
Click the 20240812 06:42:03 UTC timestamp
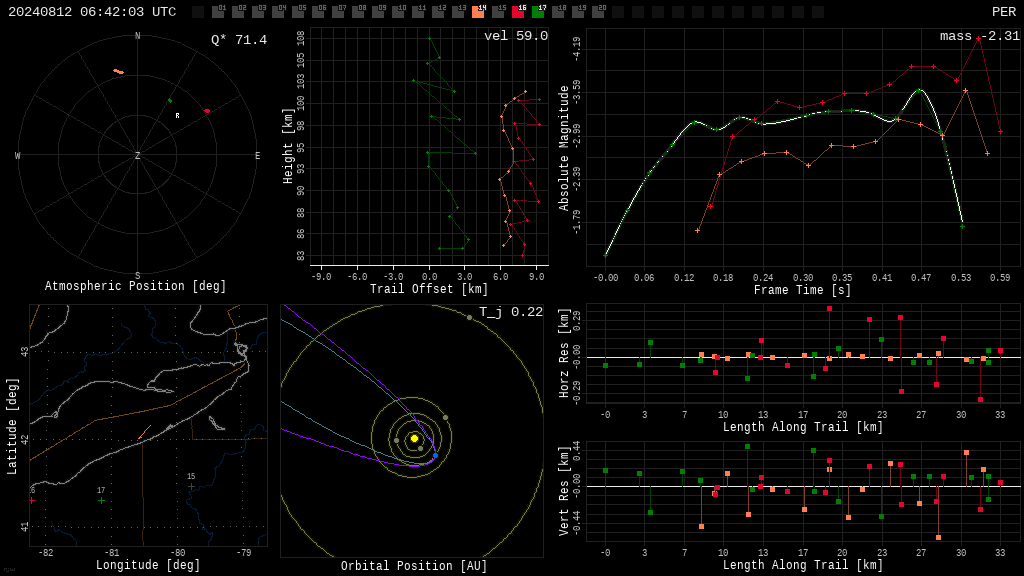click(92, 12)
